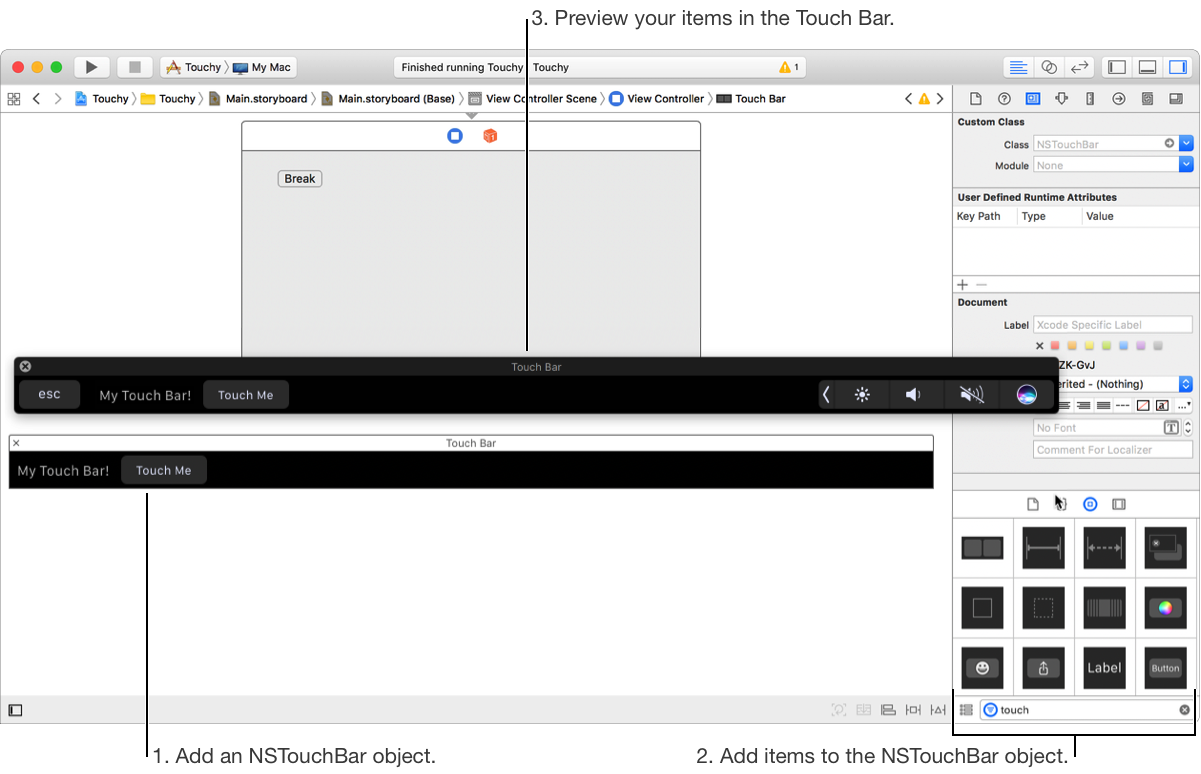Go forward in editor history
The height and width of the screenshot is (774, 1201).
point(58,99)
